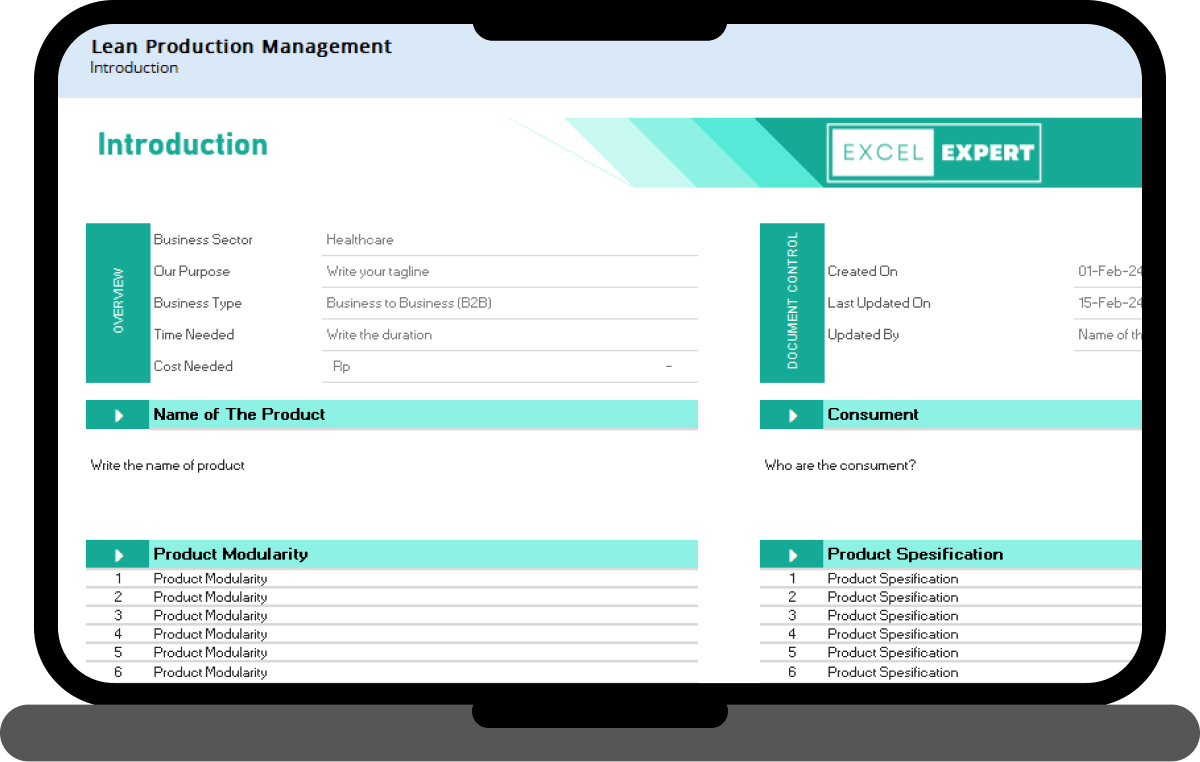Screen dimensions: 1200x762
Task: Click the Lean Production Management title
Action: click(x=241, y=46)
